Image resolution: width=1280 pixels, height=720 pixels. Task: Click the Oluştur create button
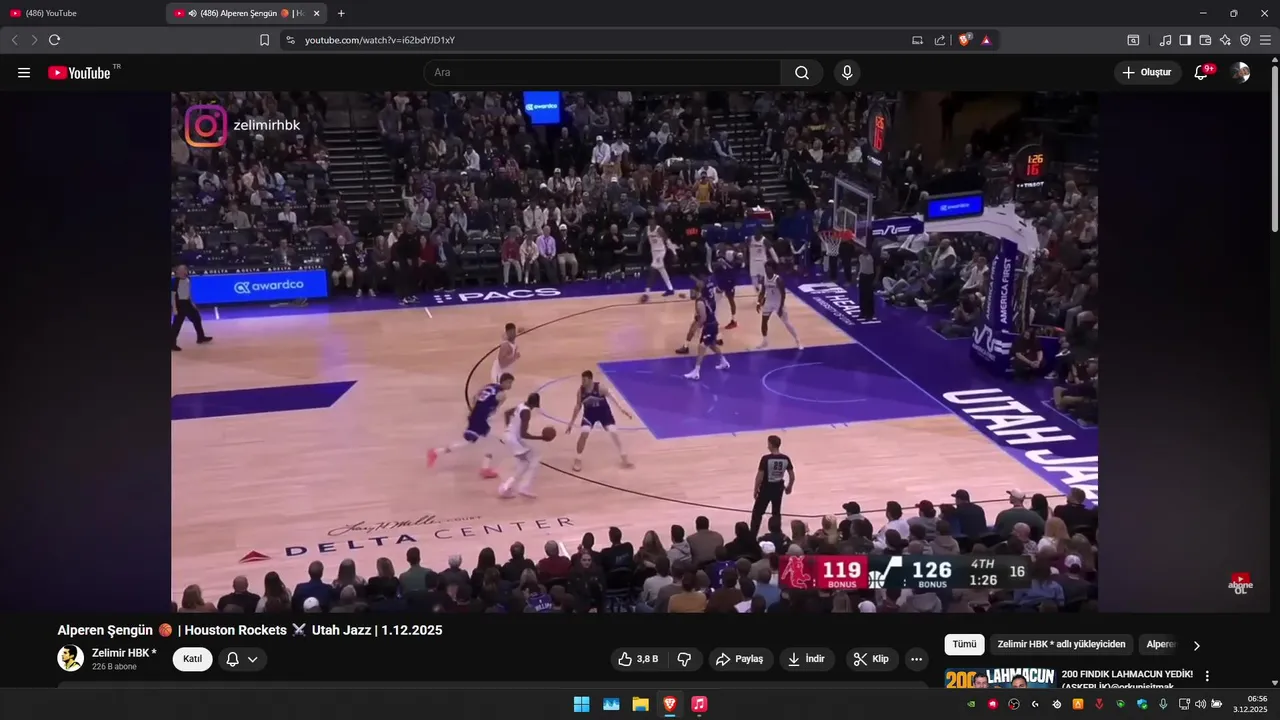click(x=1147, y=72)
